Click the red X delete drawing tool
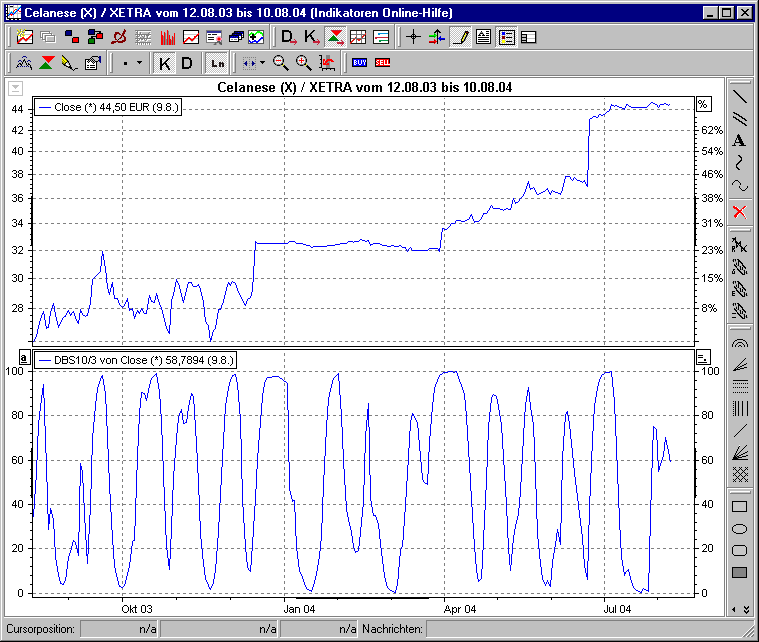This screenshot has width=759, height=642. (x=739, y=211)
